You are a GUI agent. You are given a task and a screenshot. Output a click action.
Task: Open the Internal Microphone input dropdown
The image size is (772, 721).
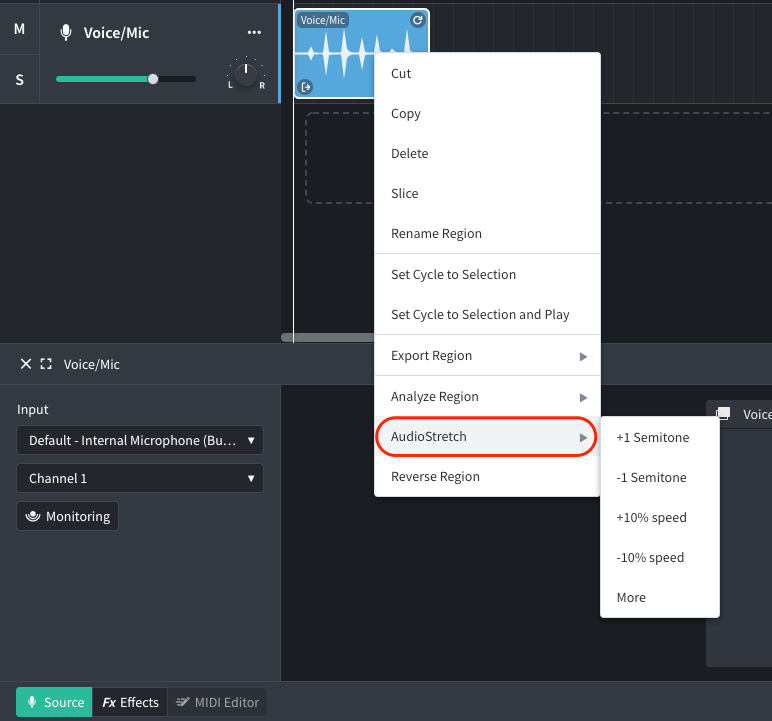140,440
